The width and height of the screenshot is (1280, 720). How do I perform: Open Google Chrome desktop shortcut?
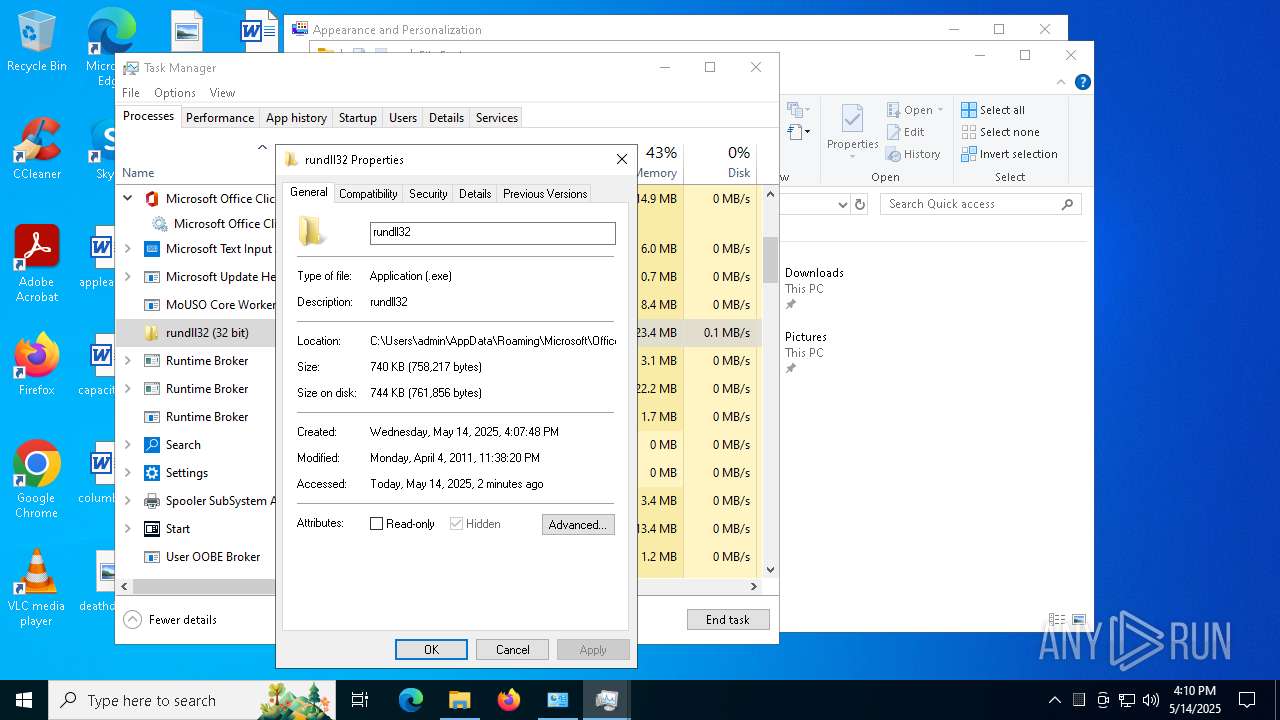tap(36, 479)
